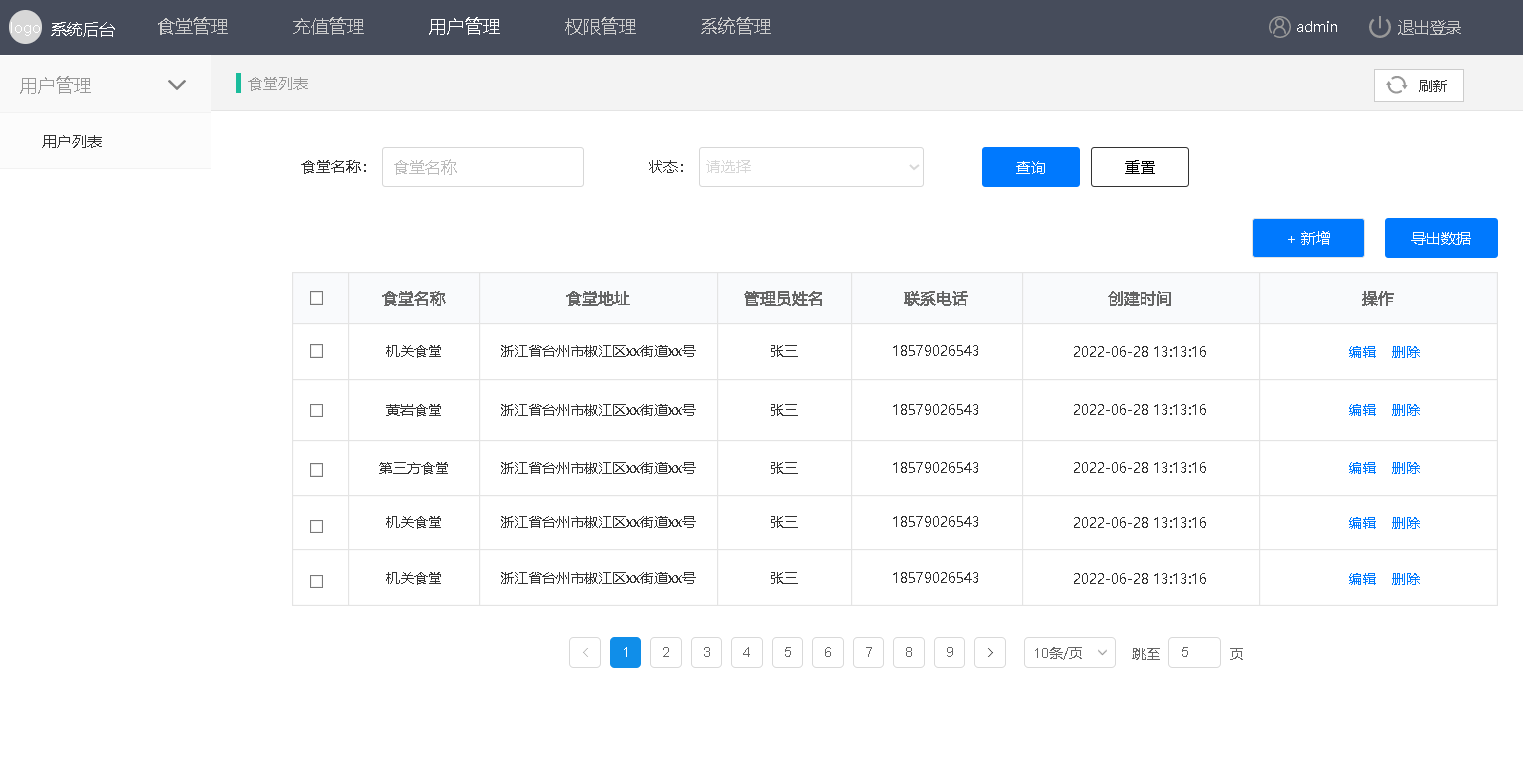Click 食堂名称 column header
The height and width of the screenshot is (765, 1523).
point(414,298)
